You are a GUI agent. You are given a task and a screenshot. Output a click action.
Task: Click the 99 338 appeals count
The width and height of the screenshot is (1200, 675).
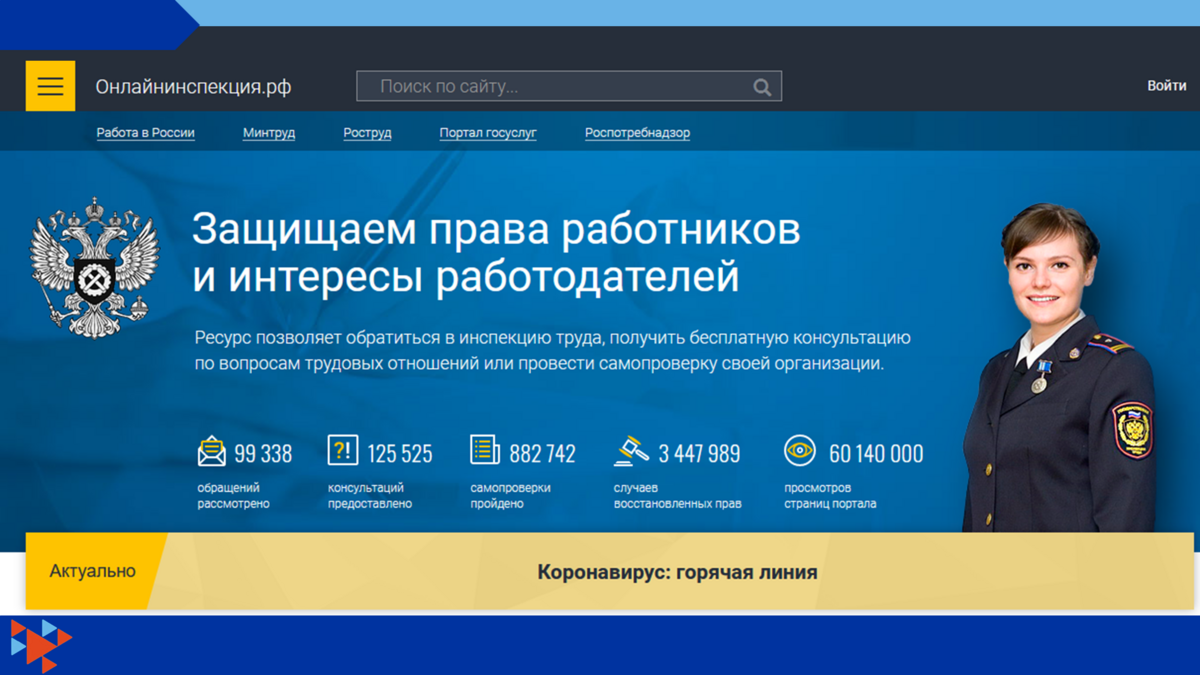coord(263,454)
